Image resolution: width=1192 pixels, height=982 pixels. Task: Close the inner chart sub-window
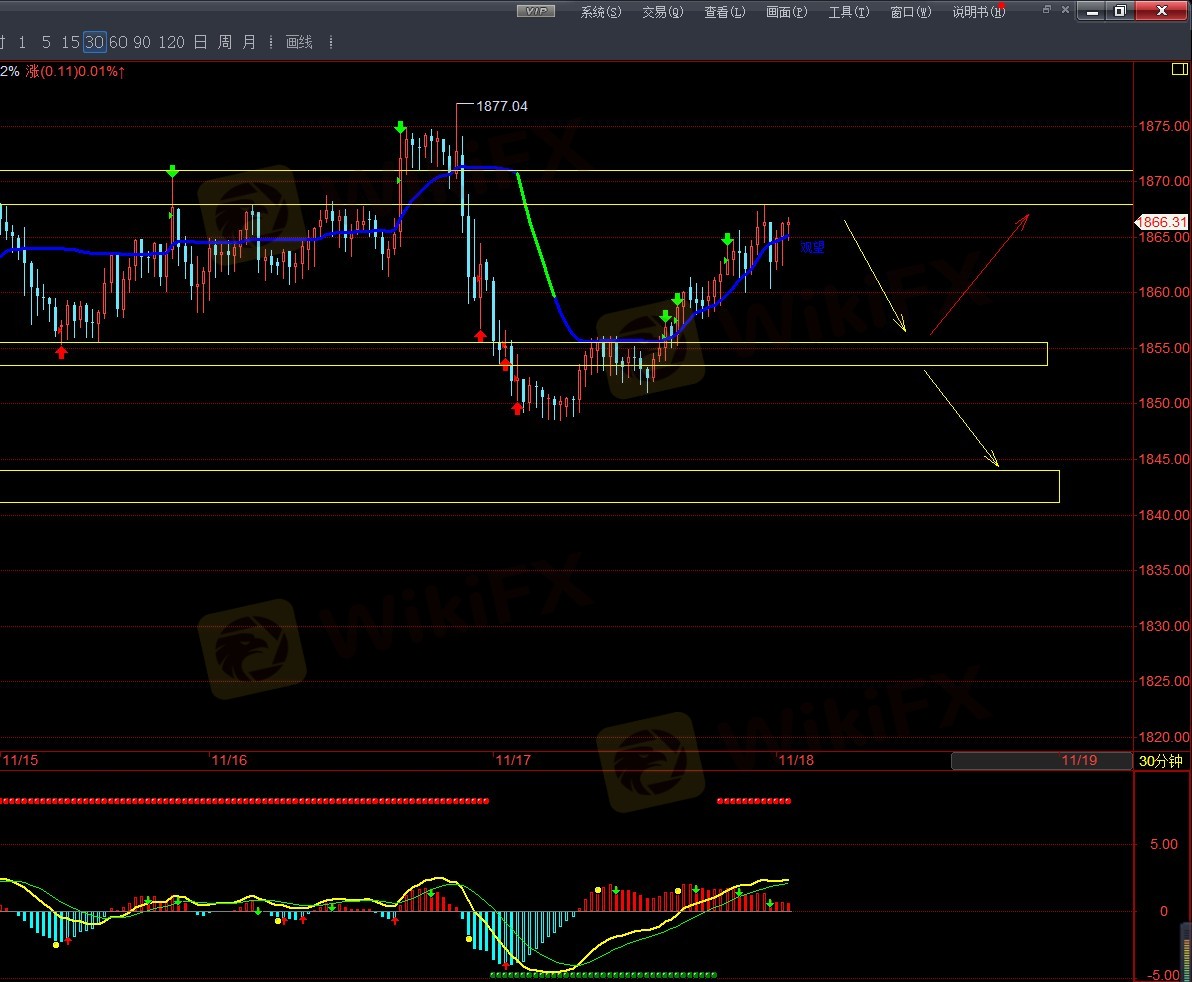pos(1066,9)
